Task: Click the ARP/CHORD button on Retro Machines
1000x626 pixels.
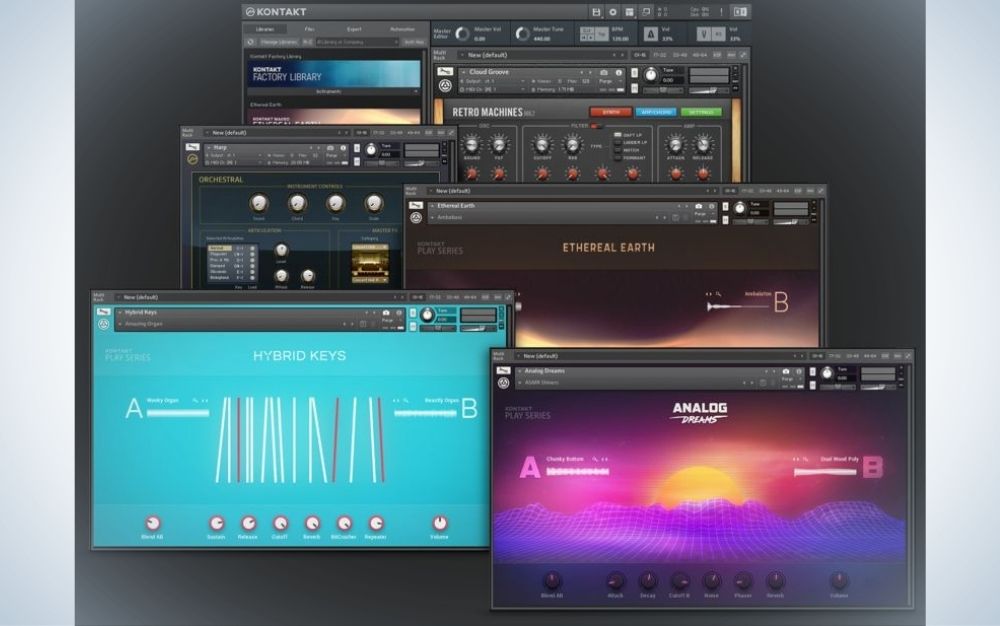Action: 657,113
